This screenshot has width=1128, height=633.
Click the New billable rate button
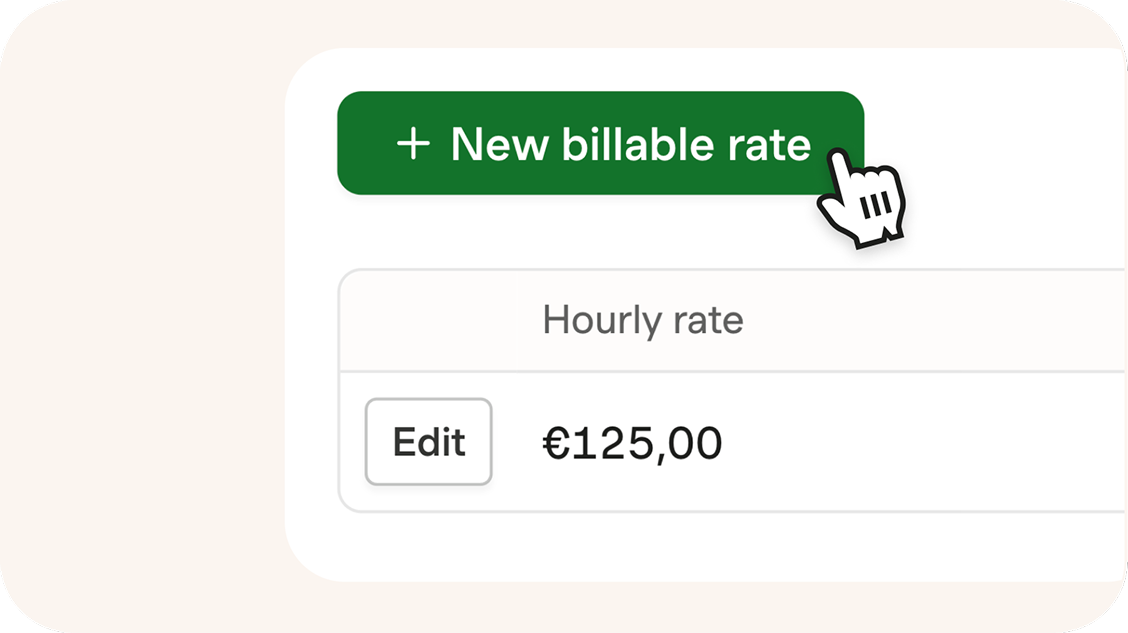pyautogui.click(x=600, y=143)
